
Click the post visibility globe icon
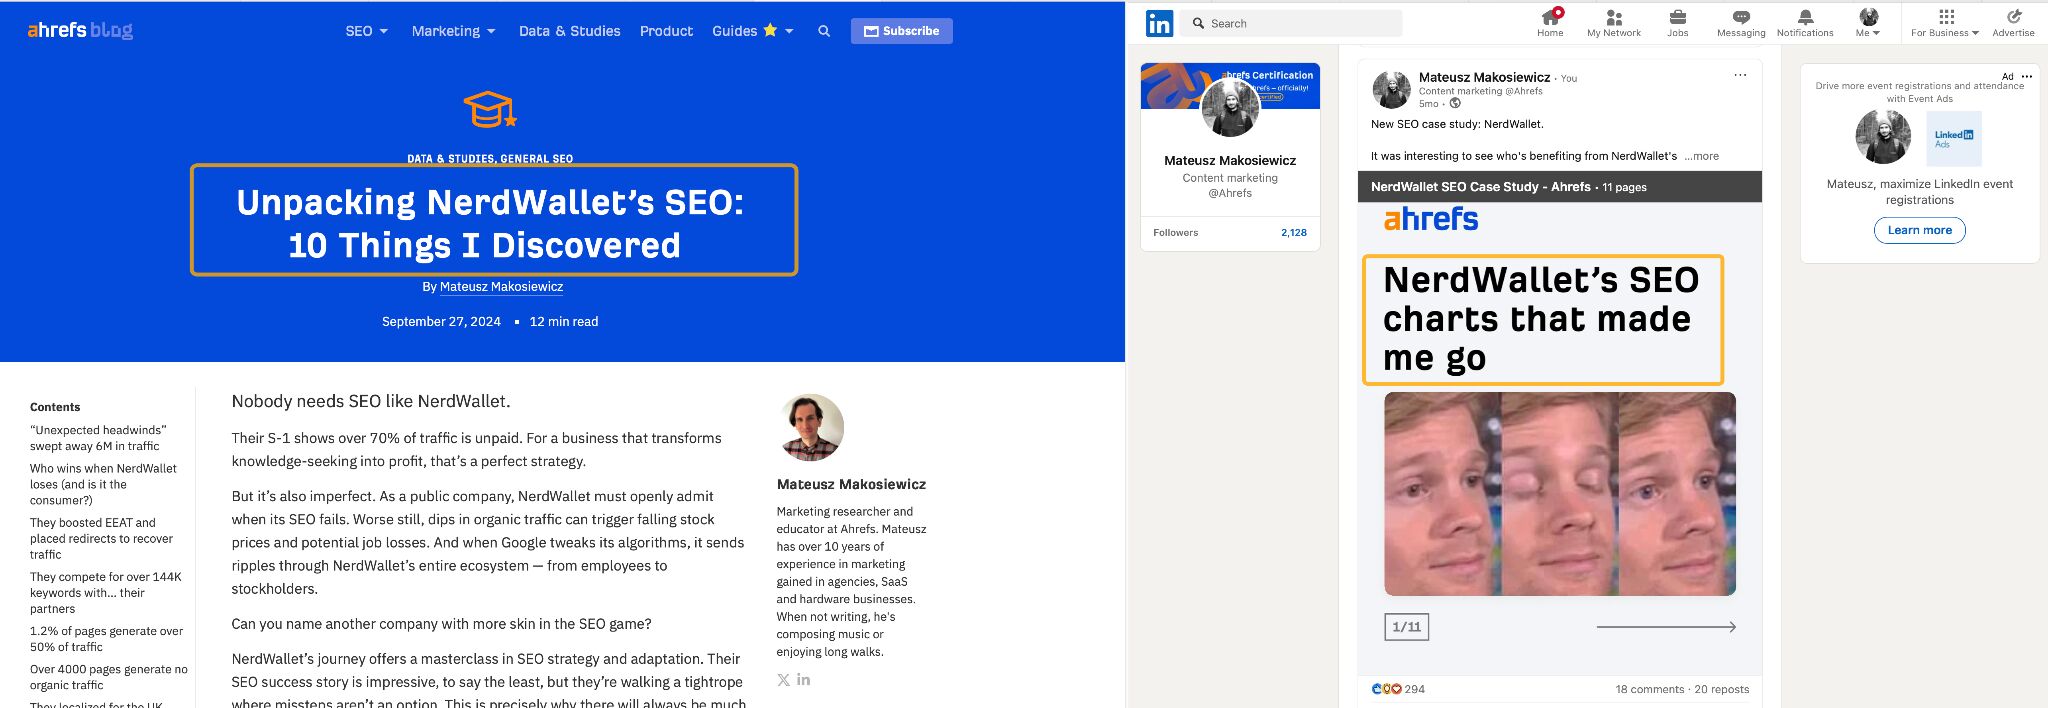click(x=1455, y=103)
